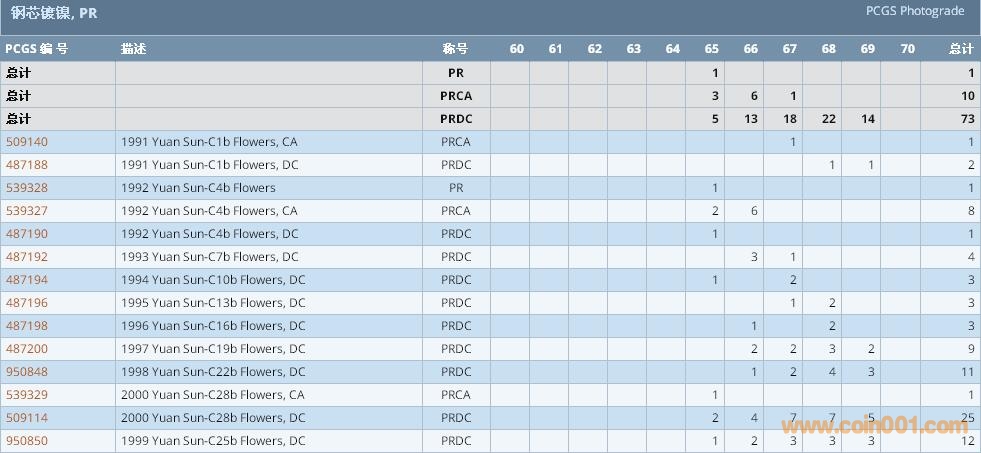Click PCGS number 487188
This screenshot has height=453, width=981.
(x=27, y=165)
